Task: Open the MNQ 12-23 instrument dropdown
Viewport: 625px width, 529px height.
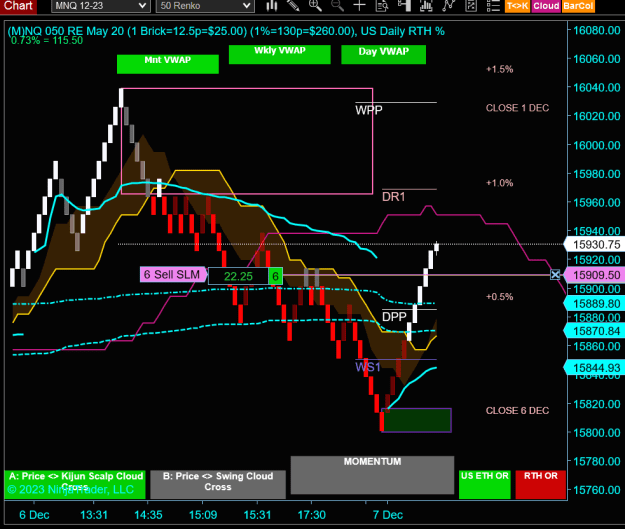Action: pyautogui.click(x=100, y=6)
